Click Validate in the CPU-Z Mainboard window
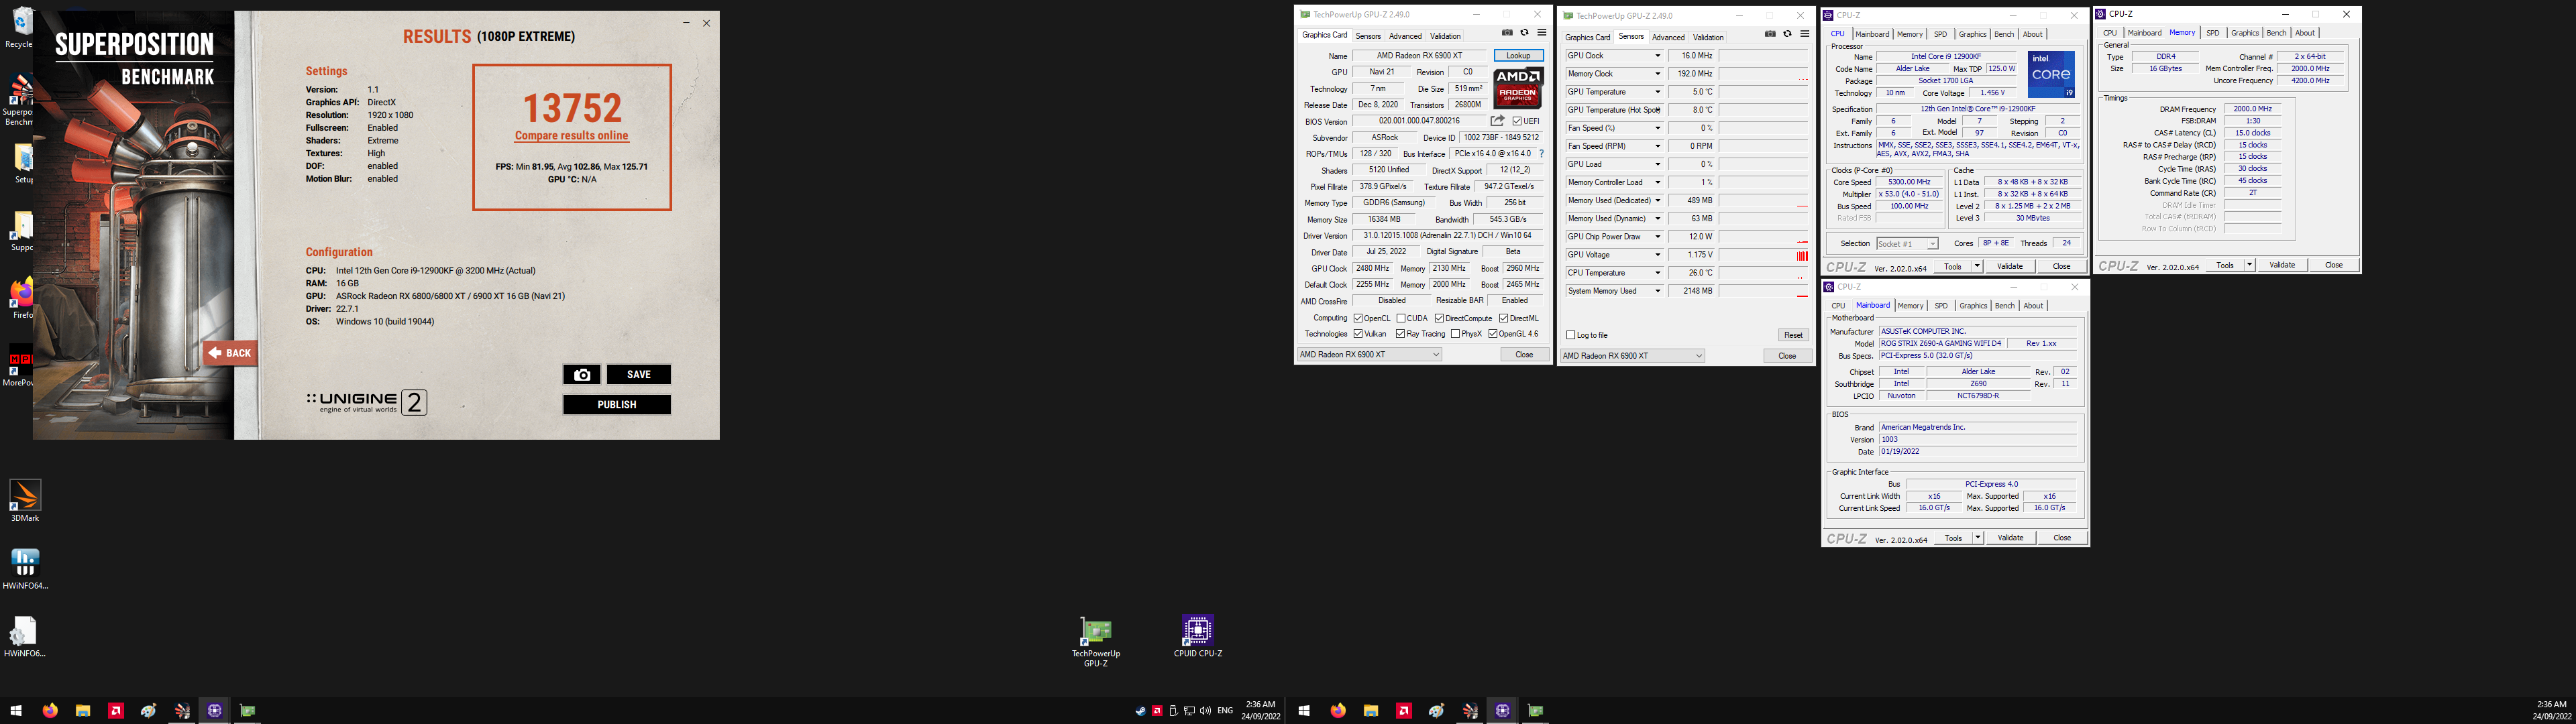Screen dimensions: 2576x724 (x=2010, y=538)
